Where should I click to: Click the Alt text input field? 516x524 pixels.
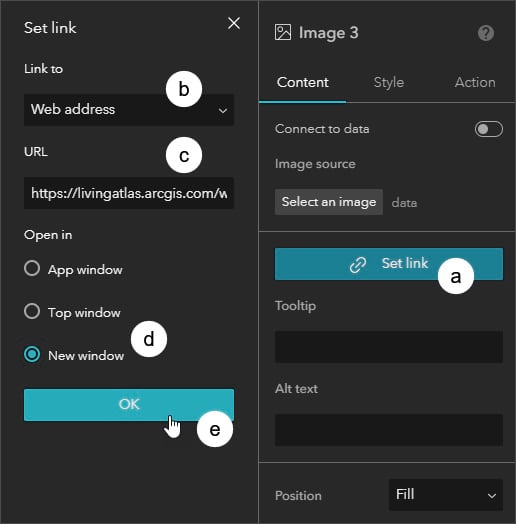389,430
